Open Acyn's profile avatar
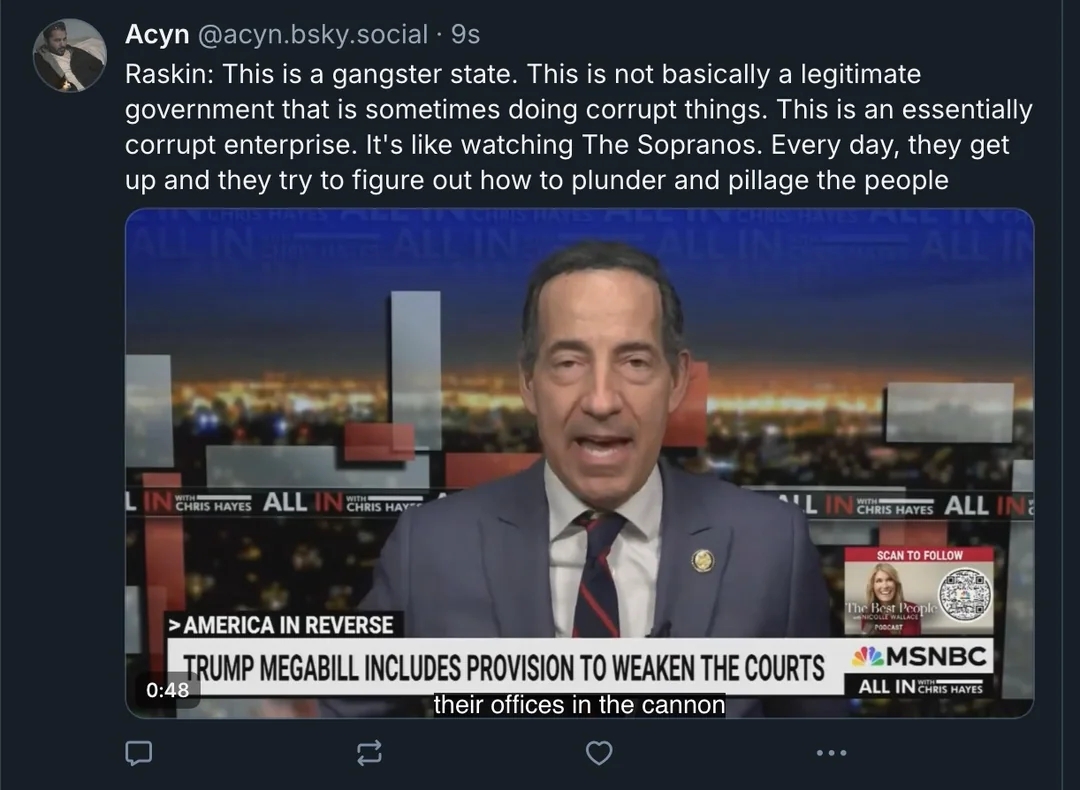The image size is (1080, 790). [x=70, y=55]
